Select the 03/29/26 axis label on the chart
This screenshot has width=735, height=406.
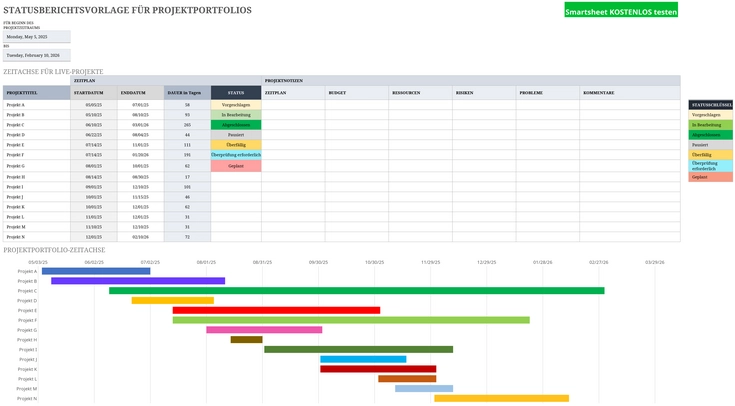(x=655, y=263)
